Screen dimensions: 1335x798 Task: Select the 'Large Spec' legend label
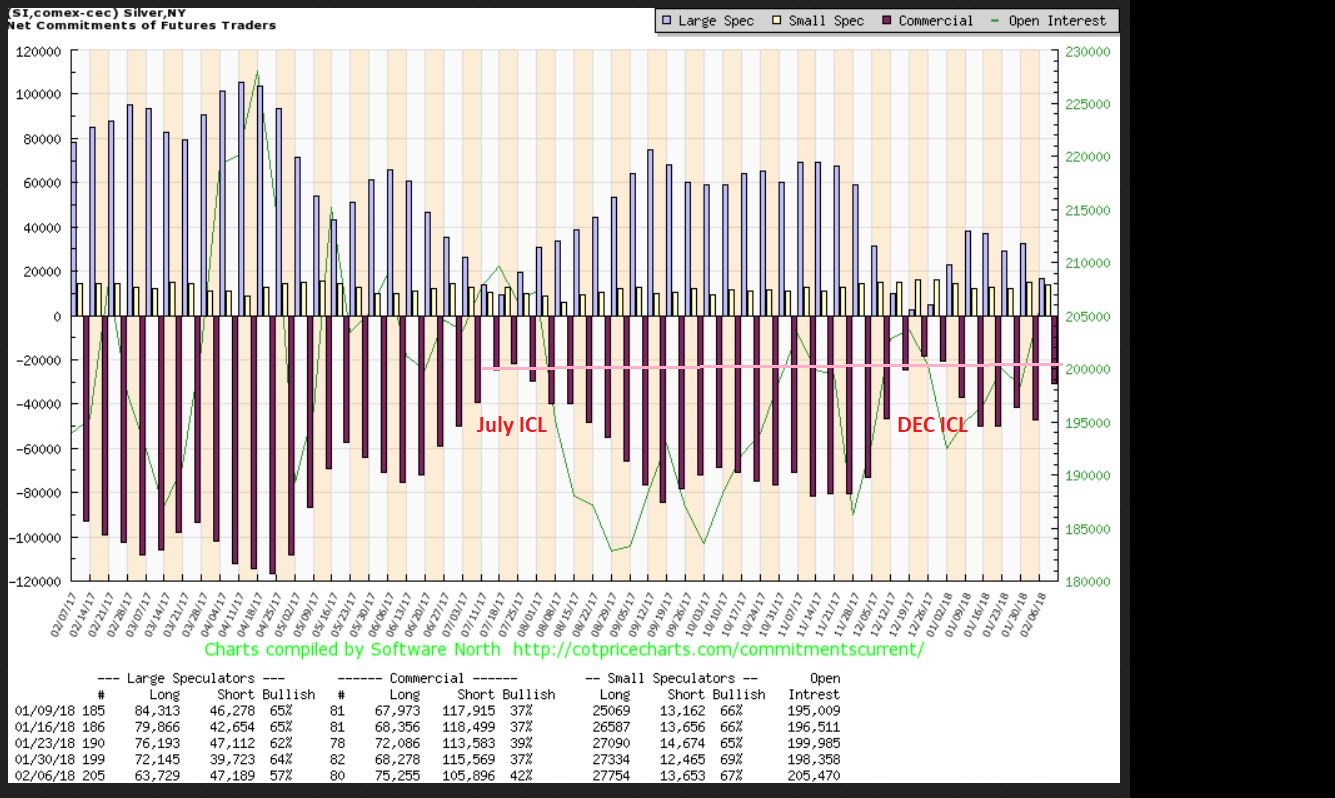716,21
